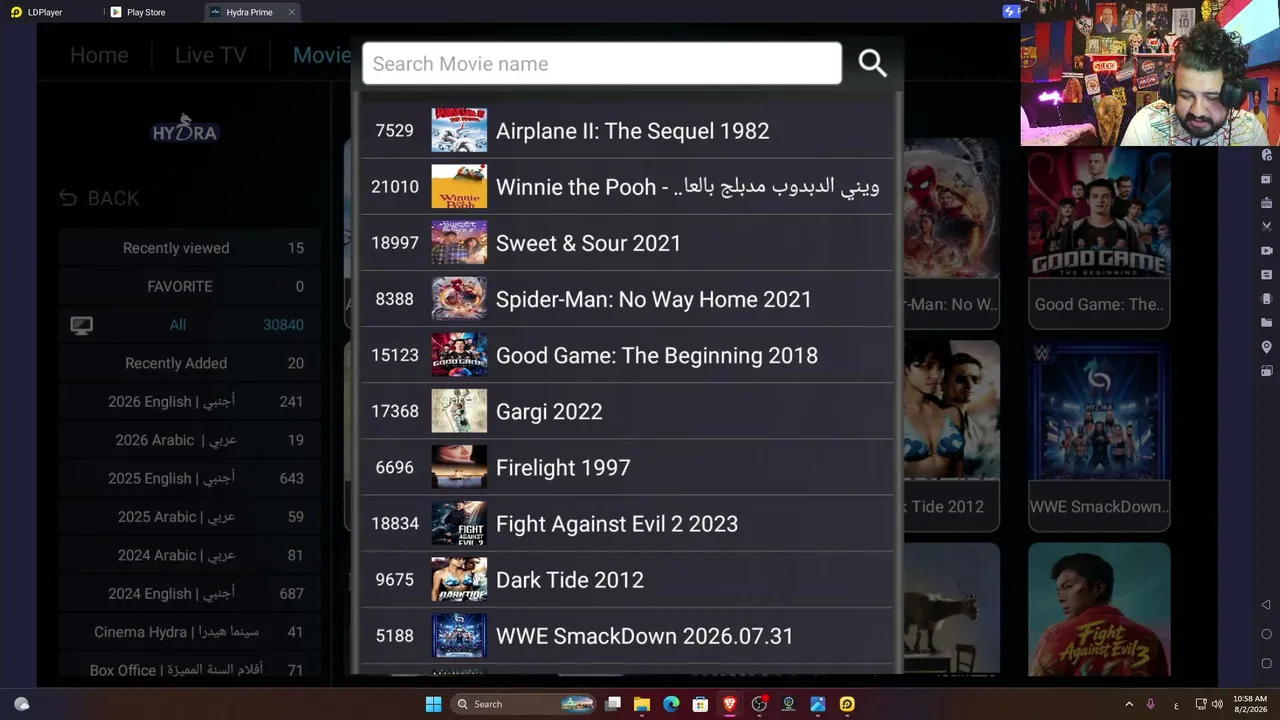Open the Windows Start menu

pos(433,704)
